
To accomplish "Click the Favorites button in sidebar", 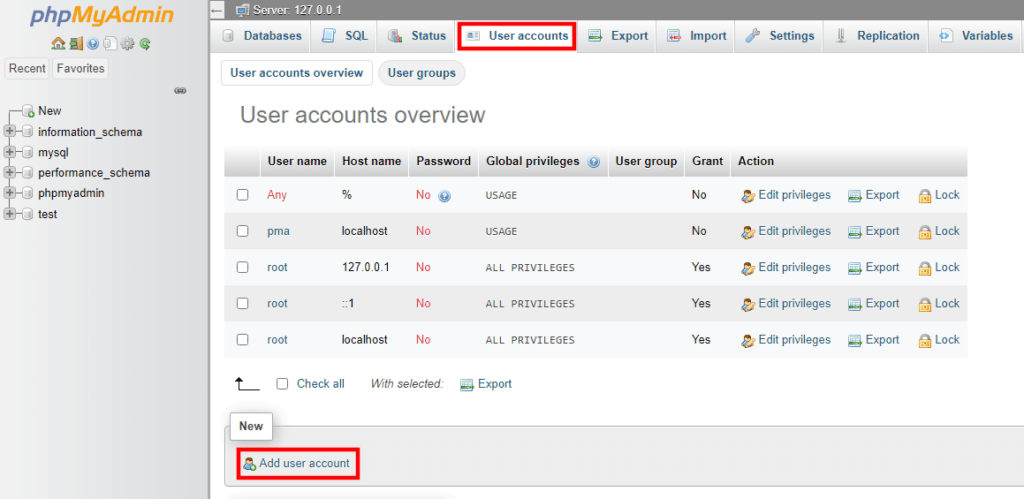I will (x=79, y=69).
